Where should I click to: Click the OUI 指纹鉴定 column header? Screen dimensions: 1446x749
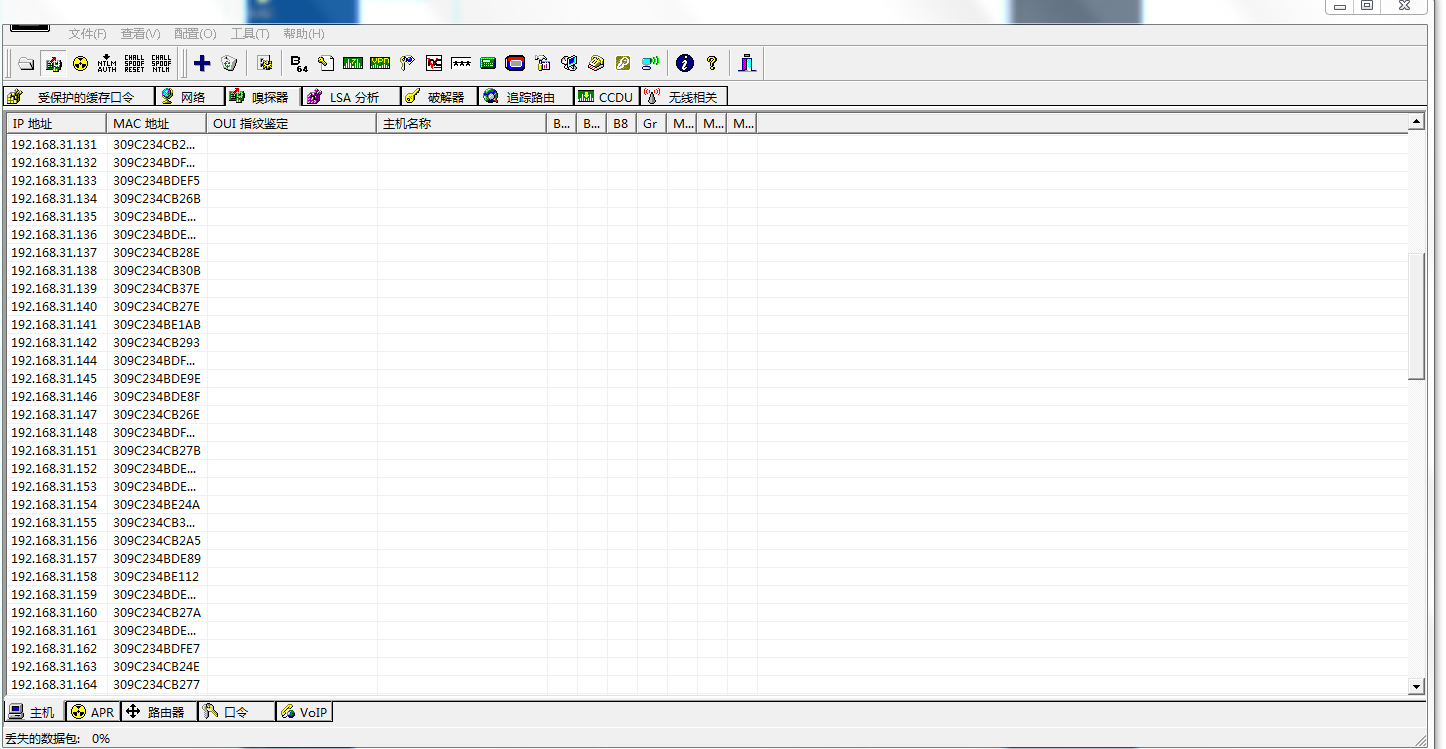(x=291, y=124)
